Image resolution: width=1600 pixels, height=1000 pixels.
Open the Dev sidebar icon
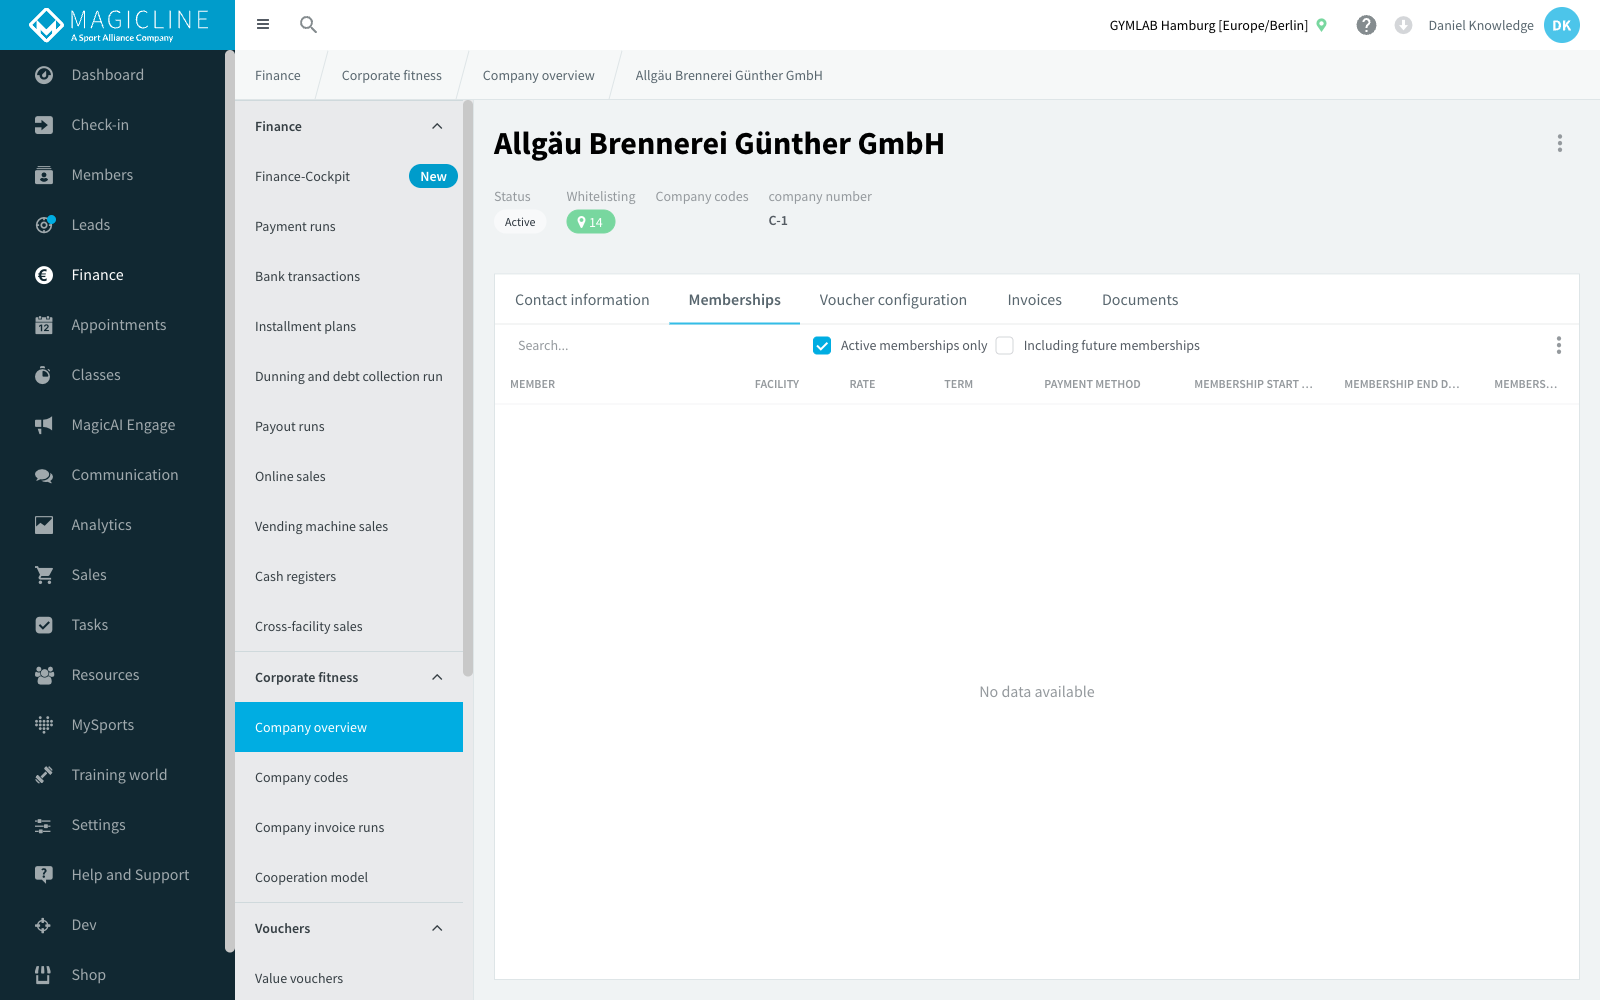pyautogui.click(x=44, y=925)
